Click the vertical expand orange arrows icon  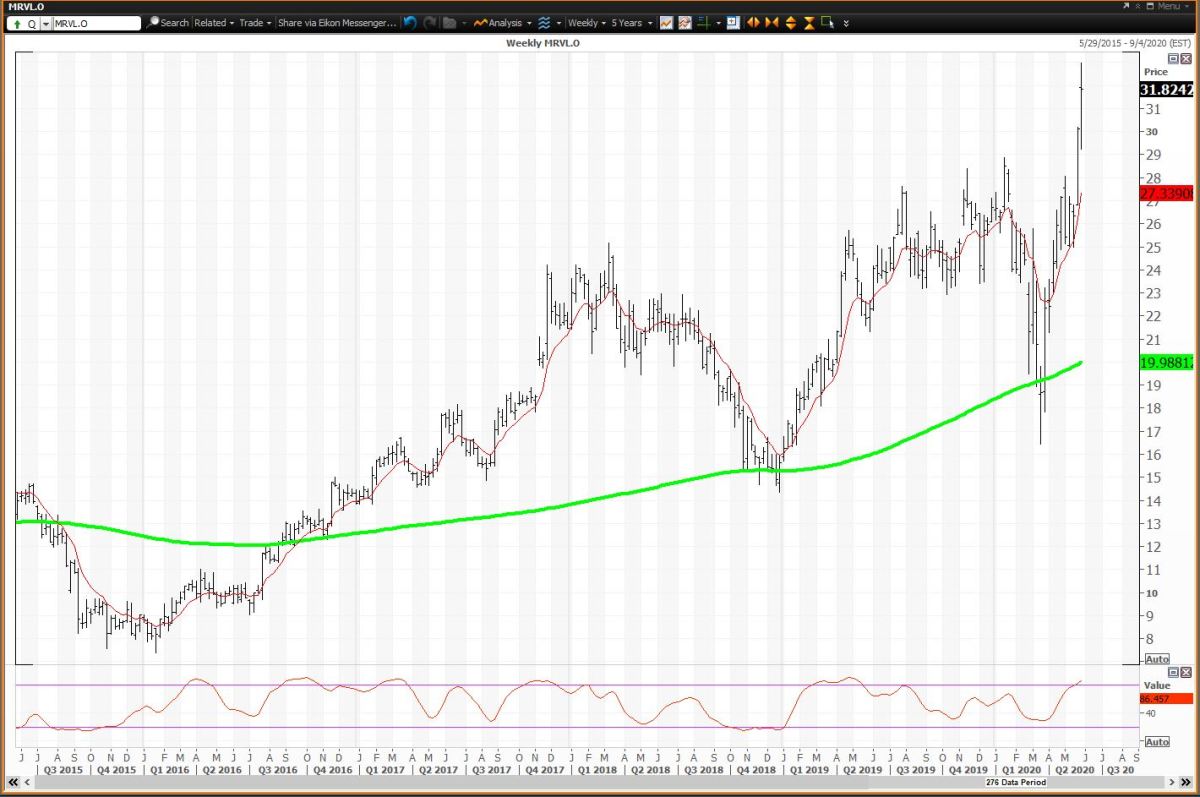[x=791, y=22]
